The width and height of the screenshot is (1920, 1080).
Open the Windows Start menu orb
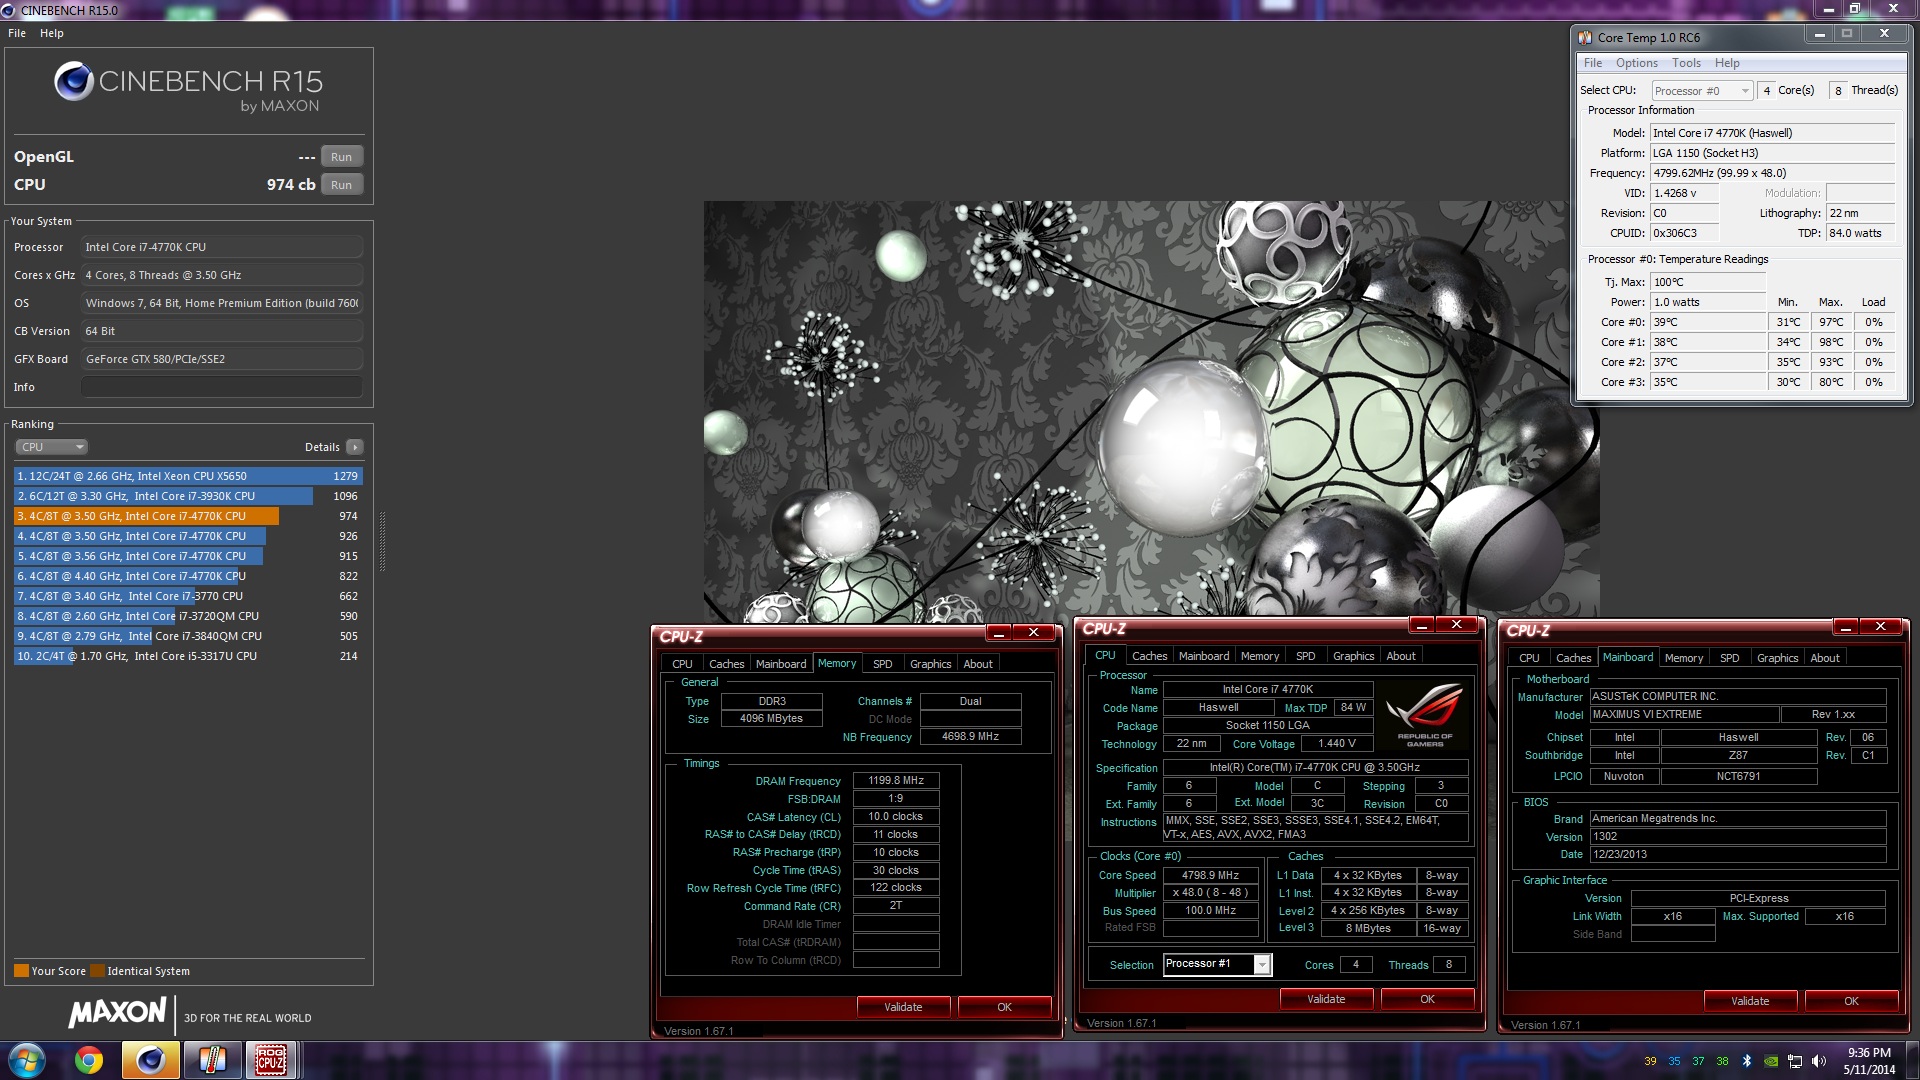27,1060
